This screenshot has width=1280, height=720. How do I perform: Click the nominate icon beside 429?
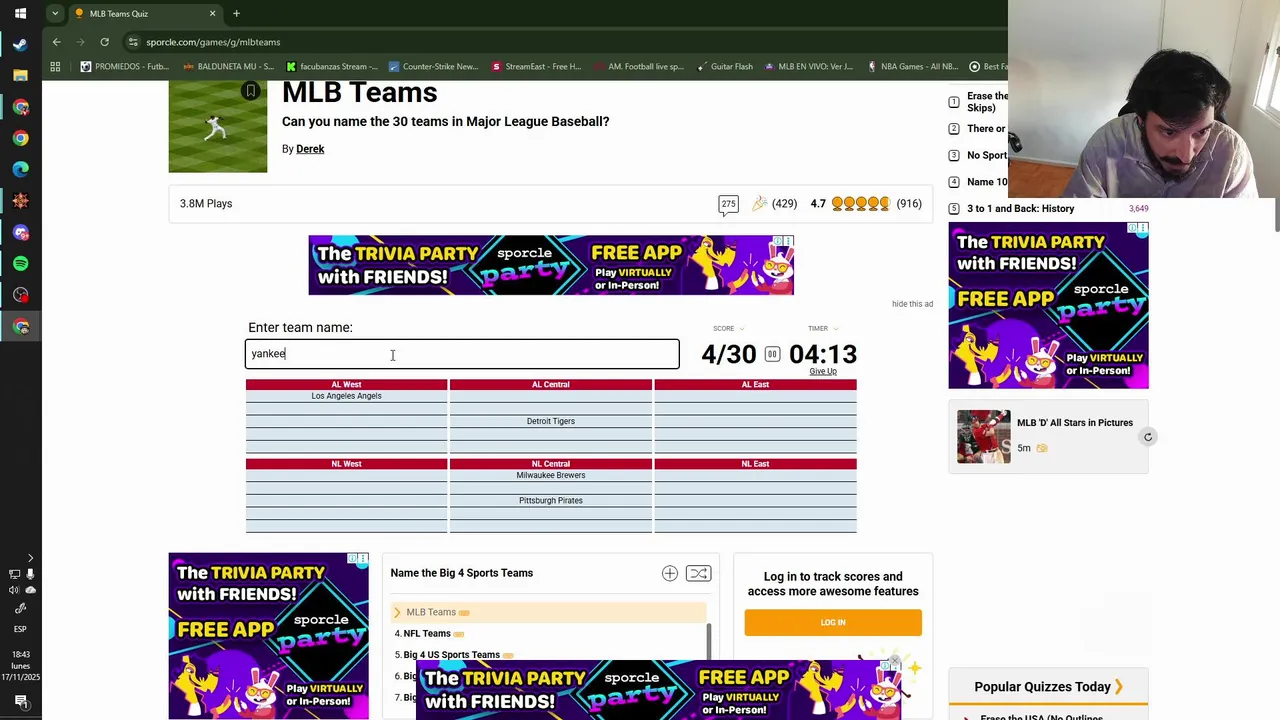coord(760,204)
